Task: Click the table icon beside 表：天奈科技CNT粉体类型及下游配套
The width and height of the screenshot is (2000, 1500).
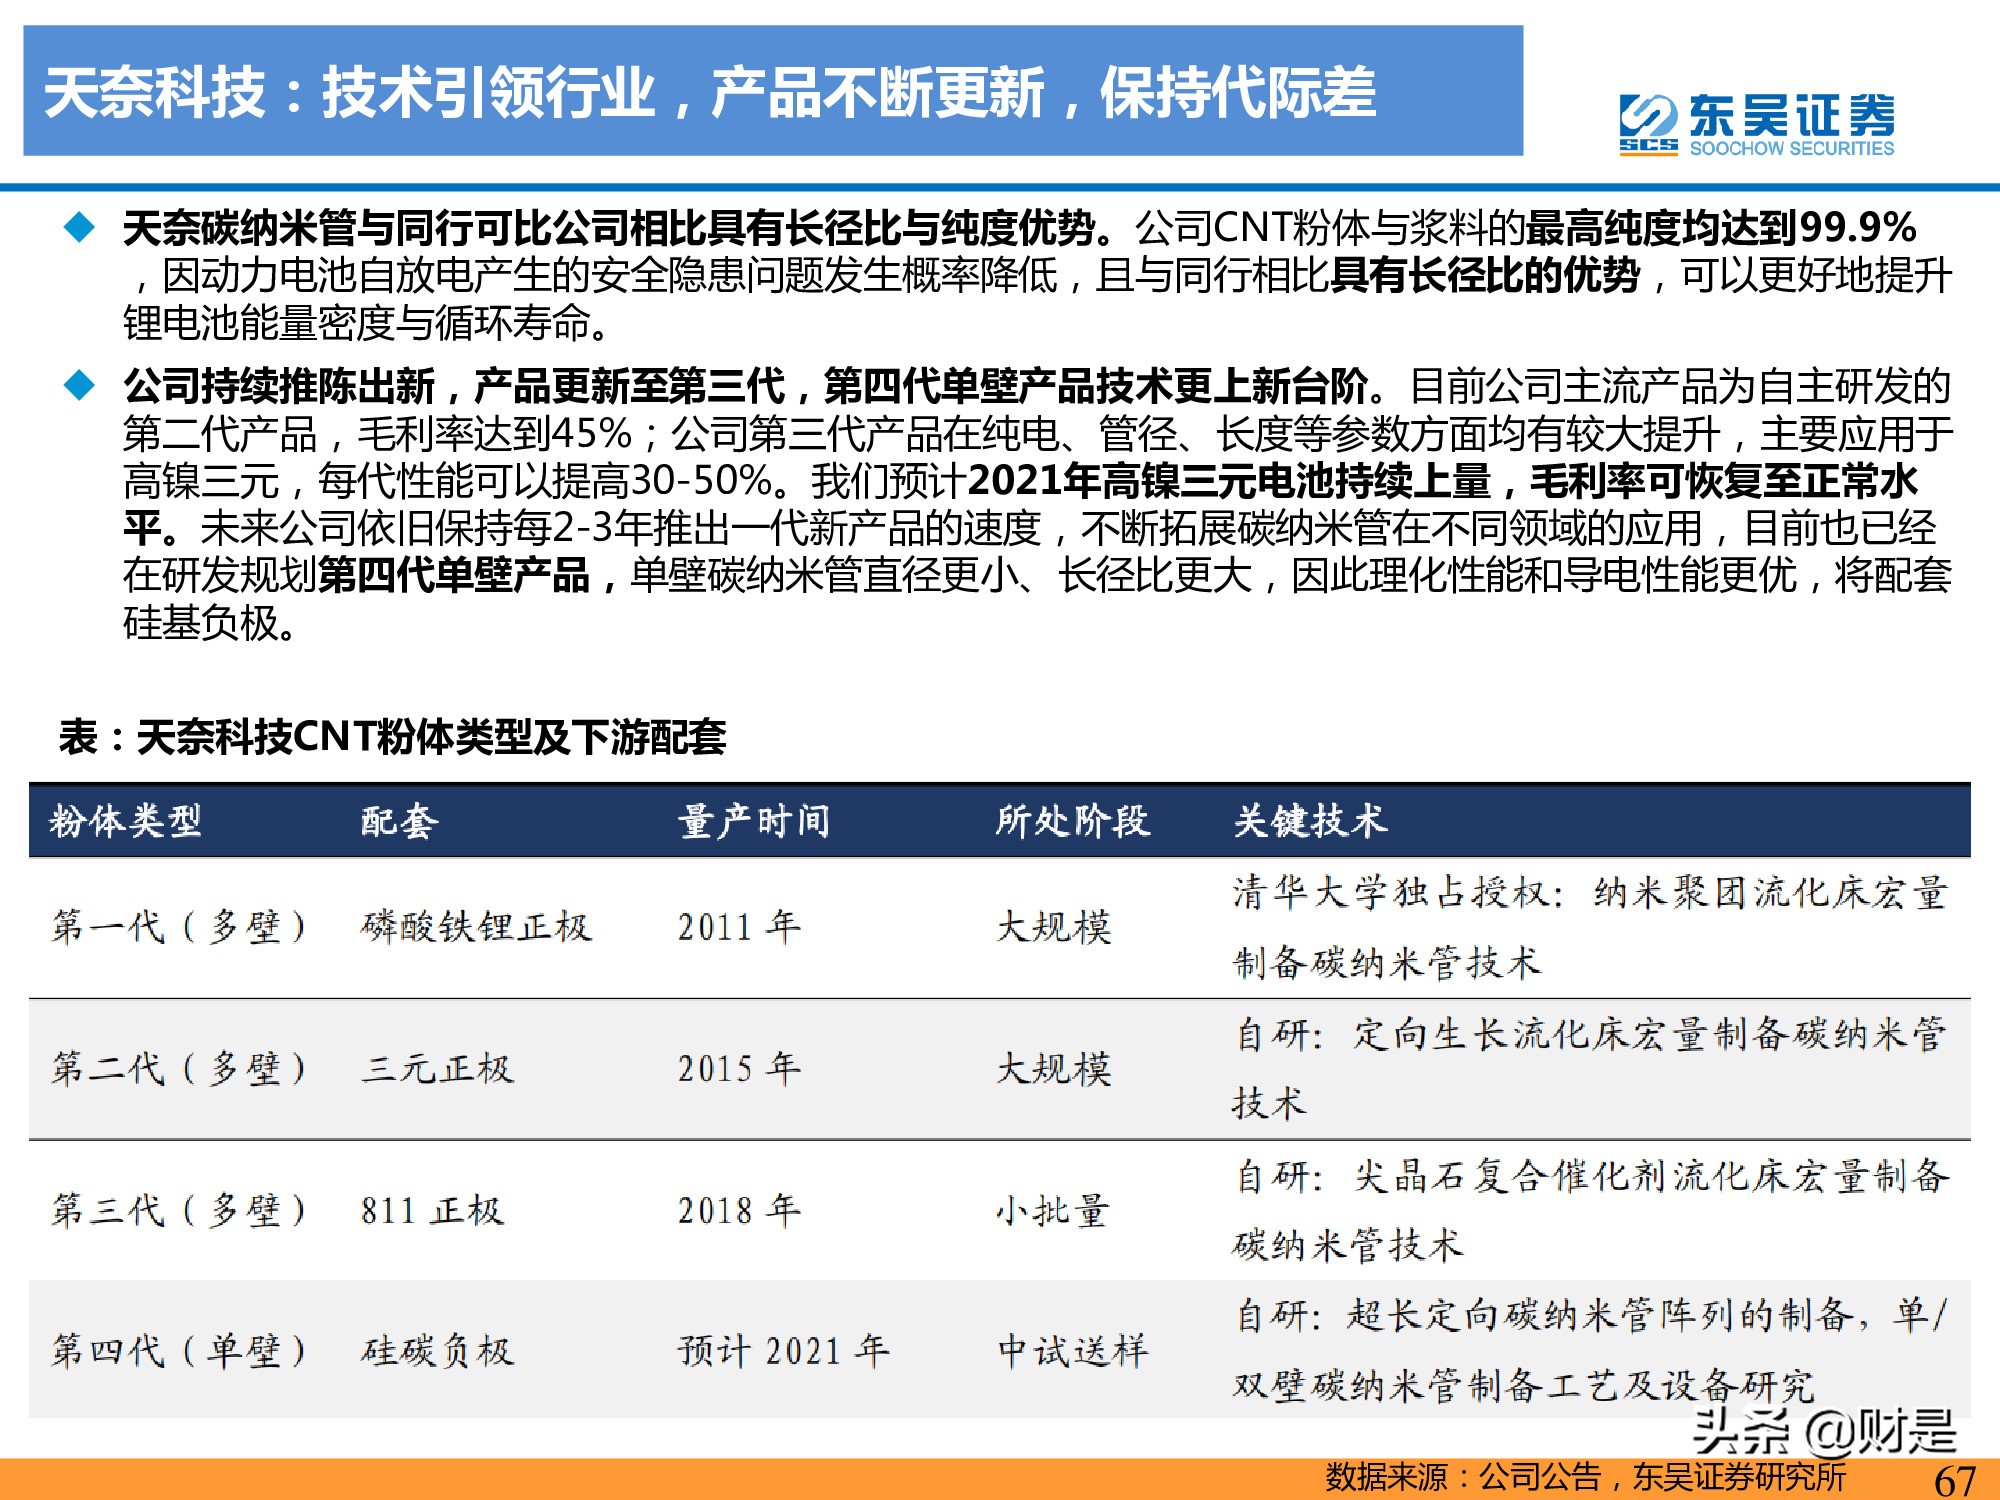Action: point(75,733)
